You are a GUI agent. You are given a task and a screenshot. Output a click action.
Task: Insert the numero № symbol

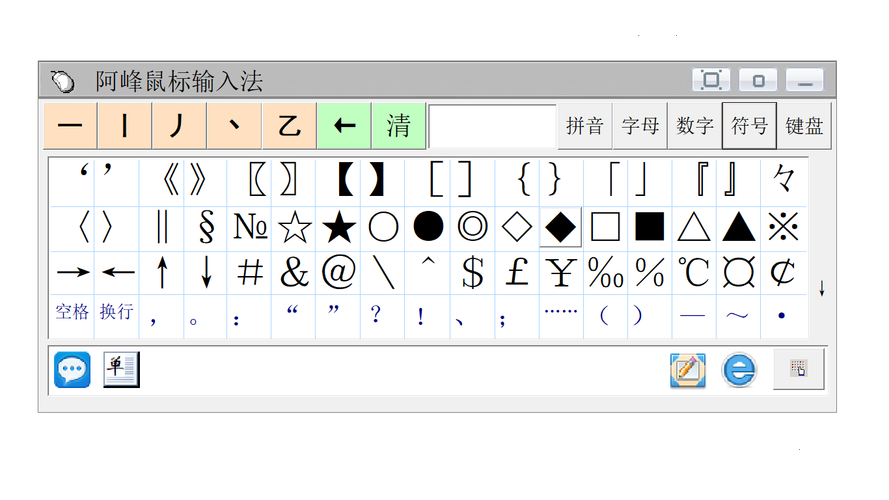coord(250,227)
